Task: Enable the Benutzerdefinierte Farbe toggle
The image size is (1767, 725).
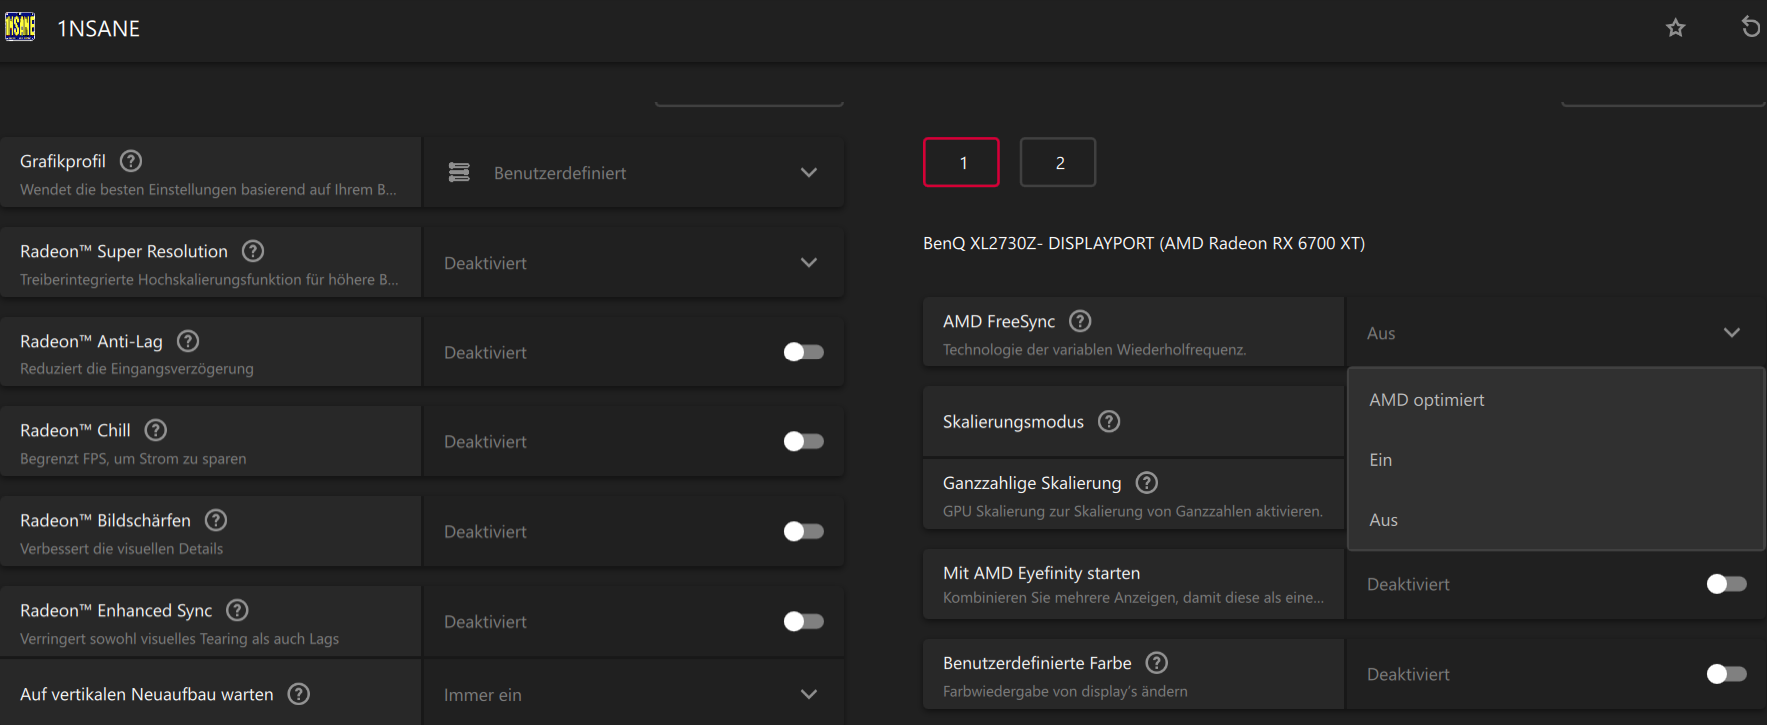Action: [1727, 674]
